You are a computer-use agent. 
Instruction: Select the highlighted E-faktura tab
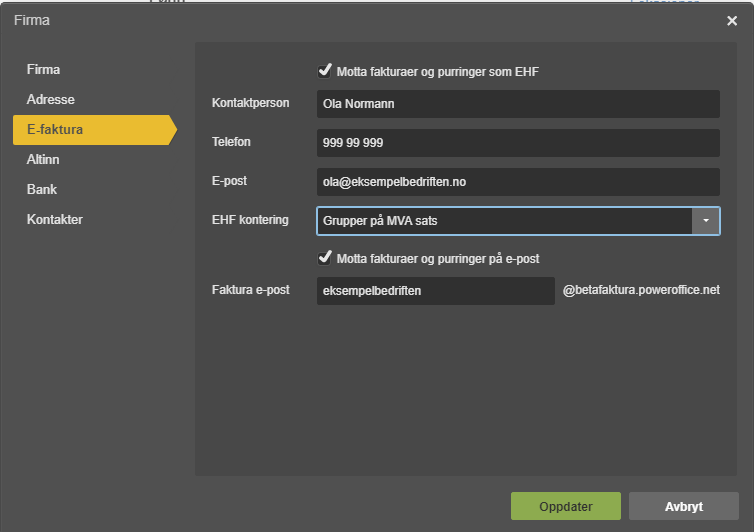[55, 130]
